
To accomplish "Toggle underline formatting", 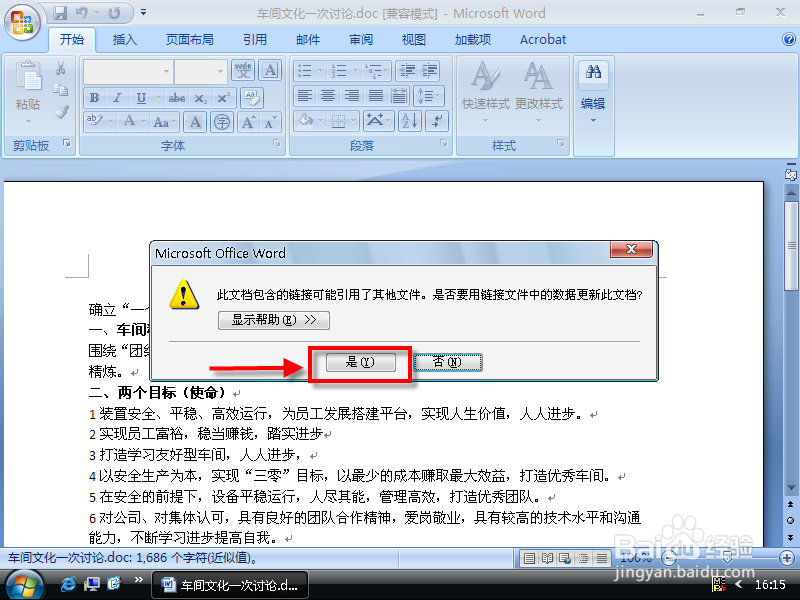I will point(141,98).
